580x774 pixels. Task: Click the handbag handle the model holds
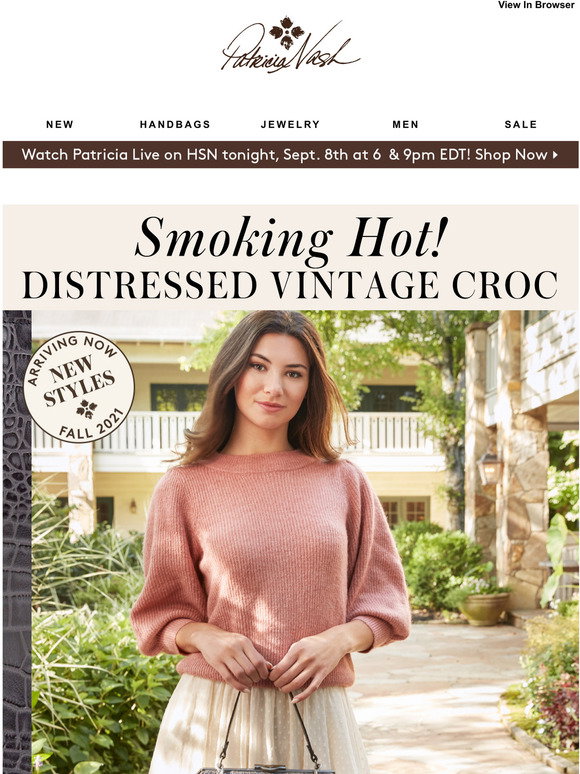[270, 730]
